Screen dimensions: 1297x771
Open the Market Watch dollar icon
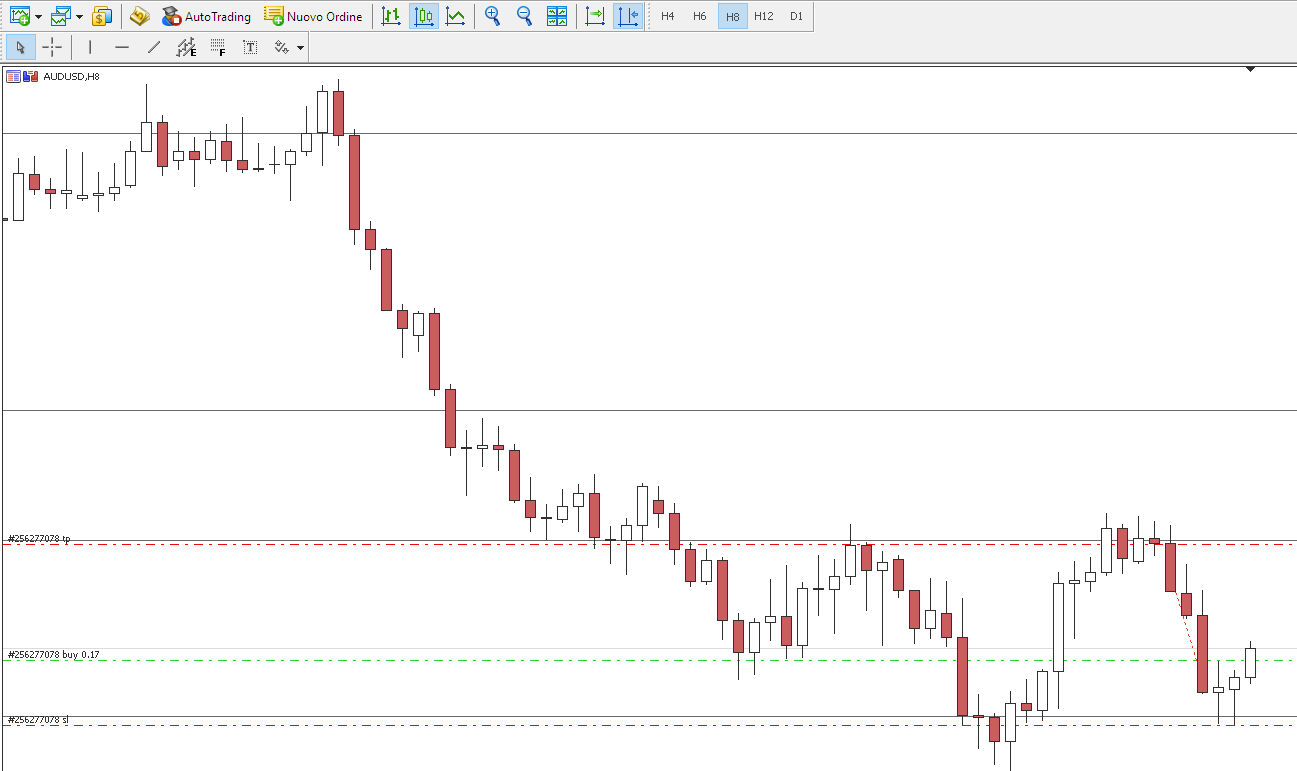pos(102,16)
